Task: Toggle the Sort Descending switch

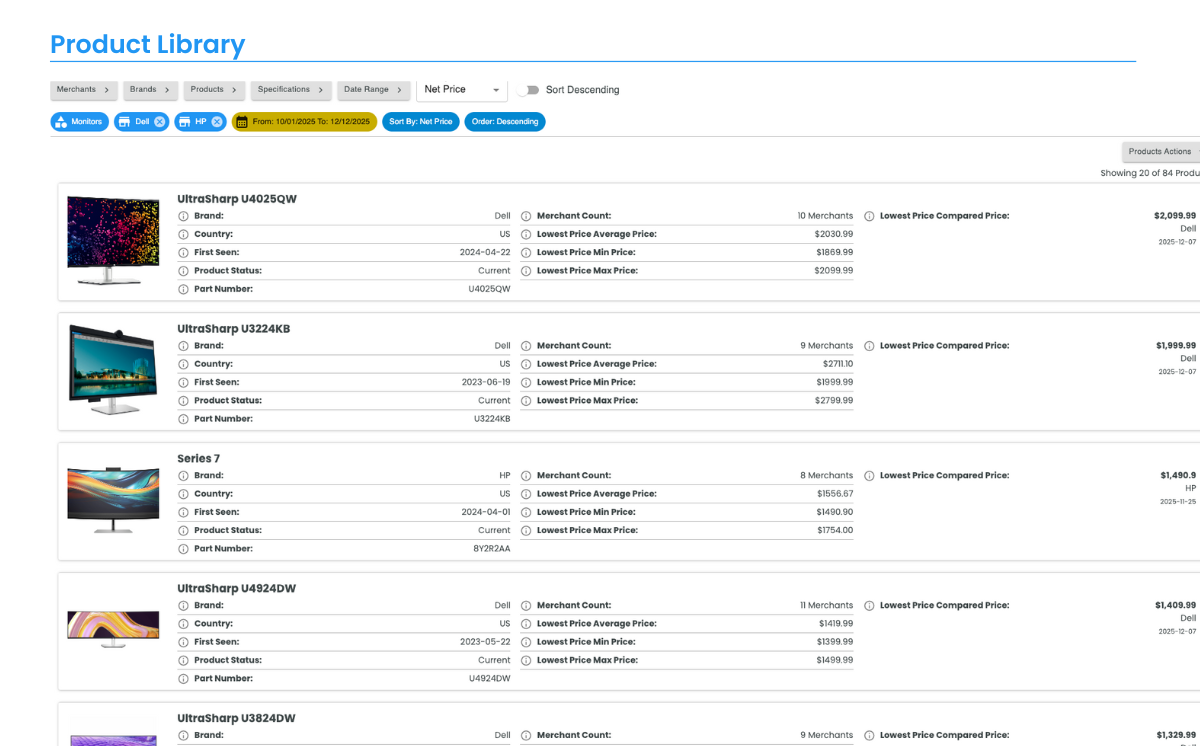Action: (528, 90)
